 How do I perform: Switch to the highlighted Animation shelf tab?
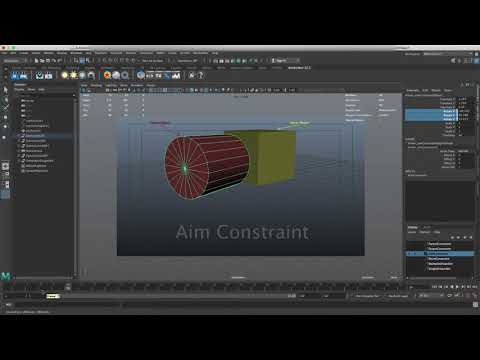tap(299, 68)
